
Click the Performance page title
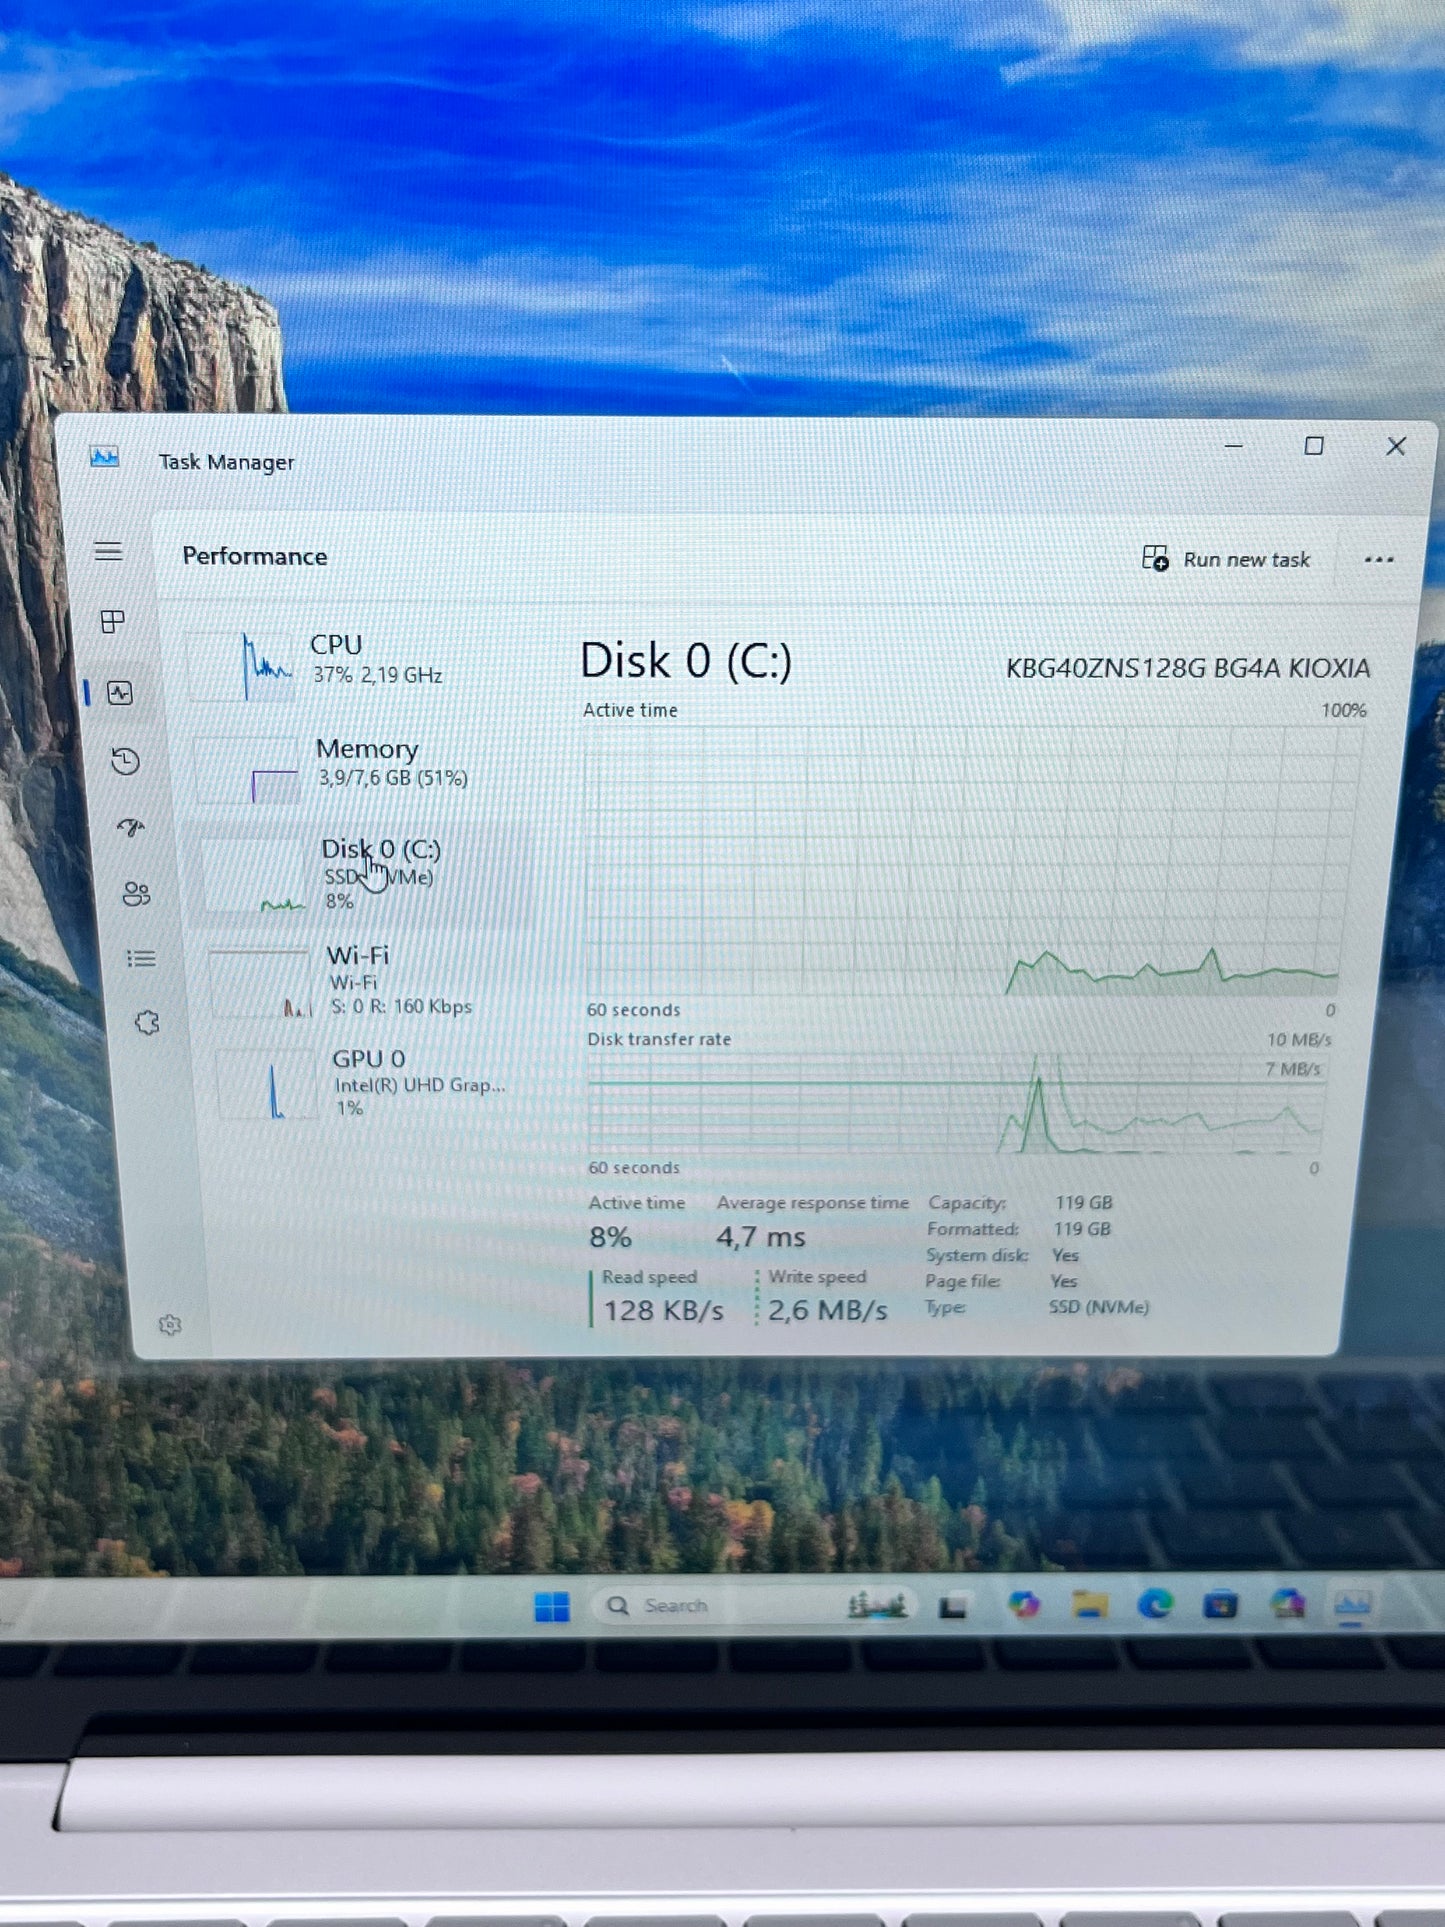point(255,556)
